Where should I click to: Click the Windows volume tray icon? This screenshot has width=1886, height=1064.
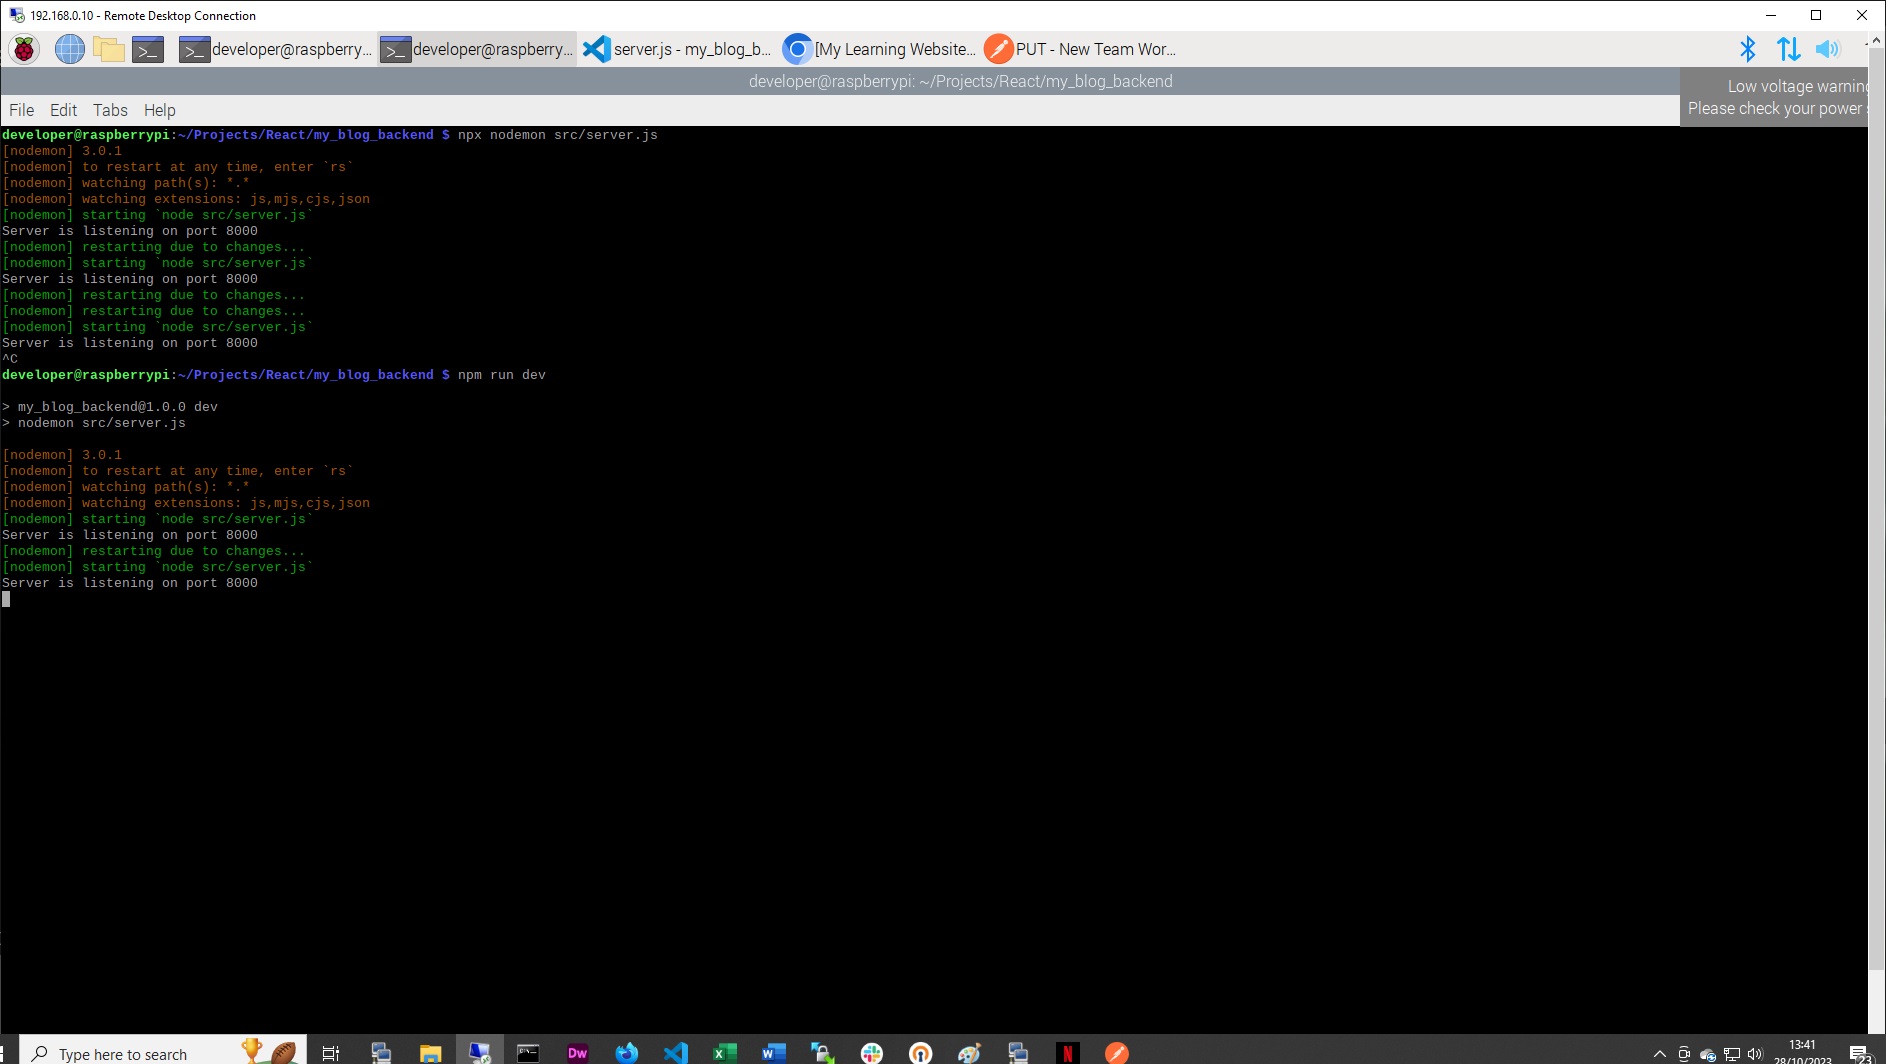(x=1755, y=1054)
